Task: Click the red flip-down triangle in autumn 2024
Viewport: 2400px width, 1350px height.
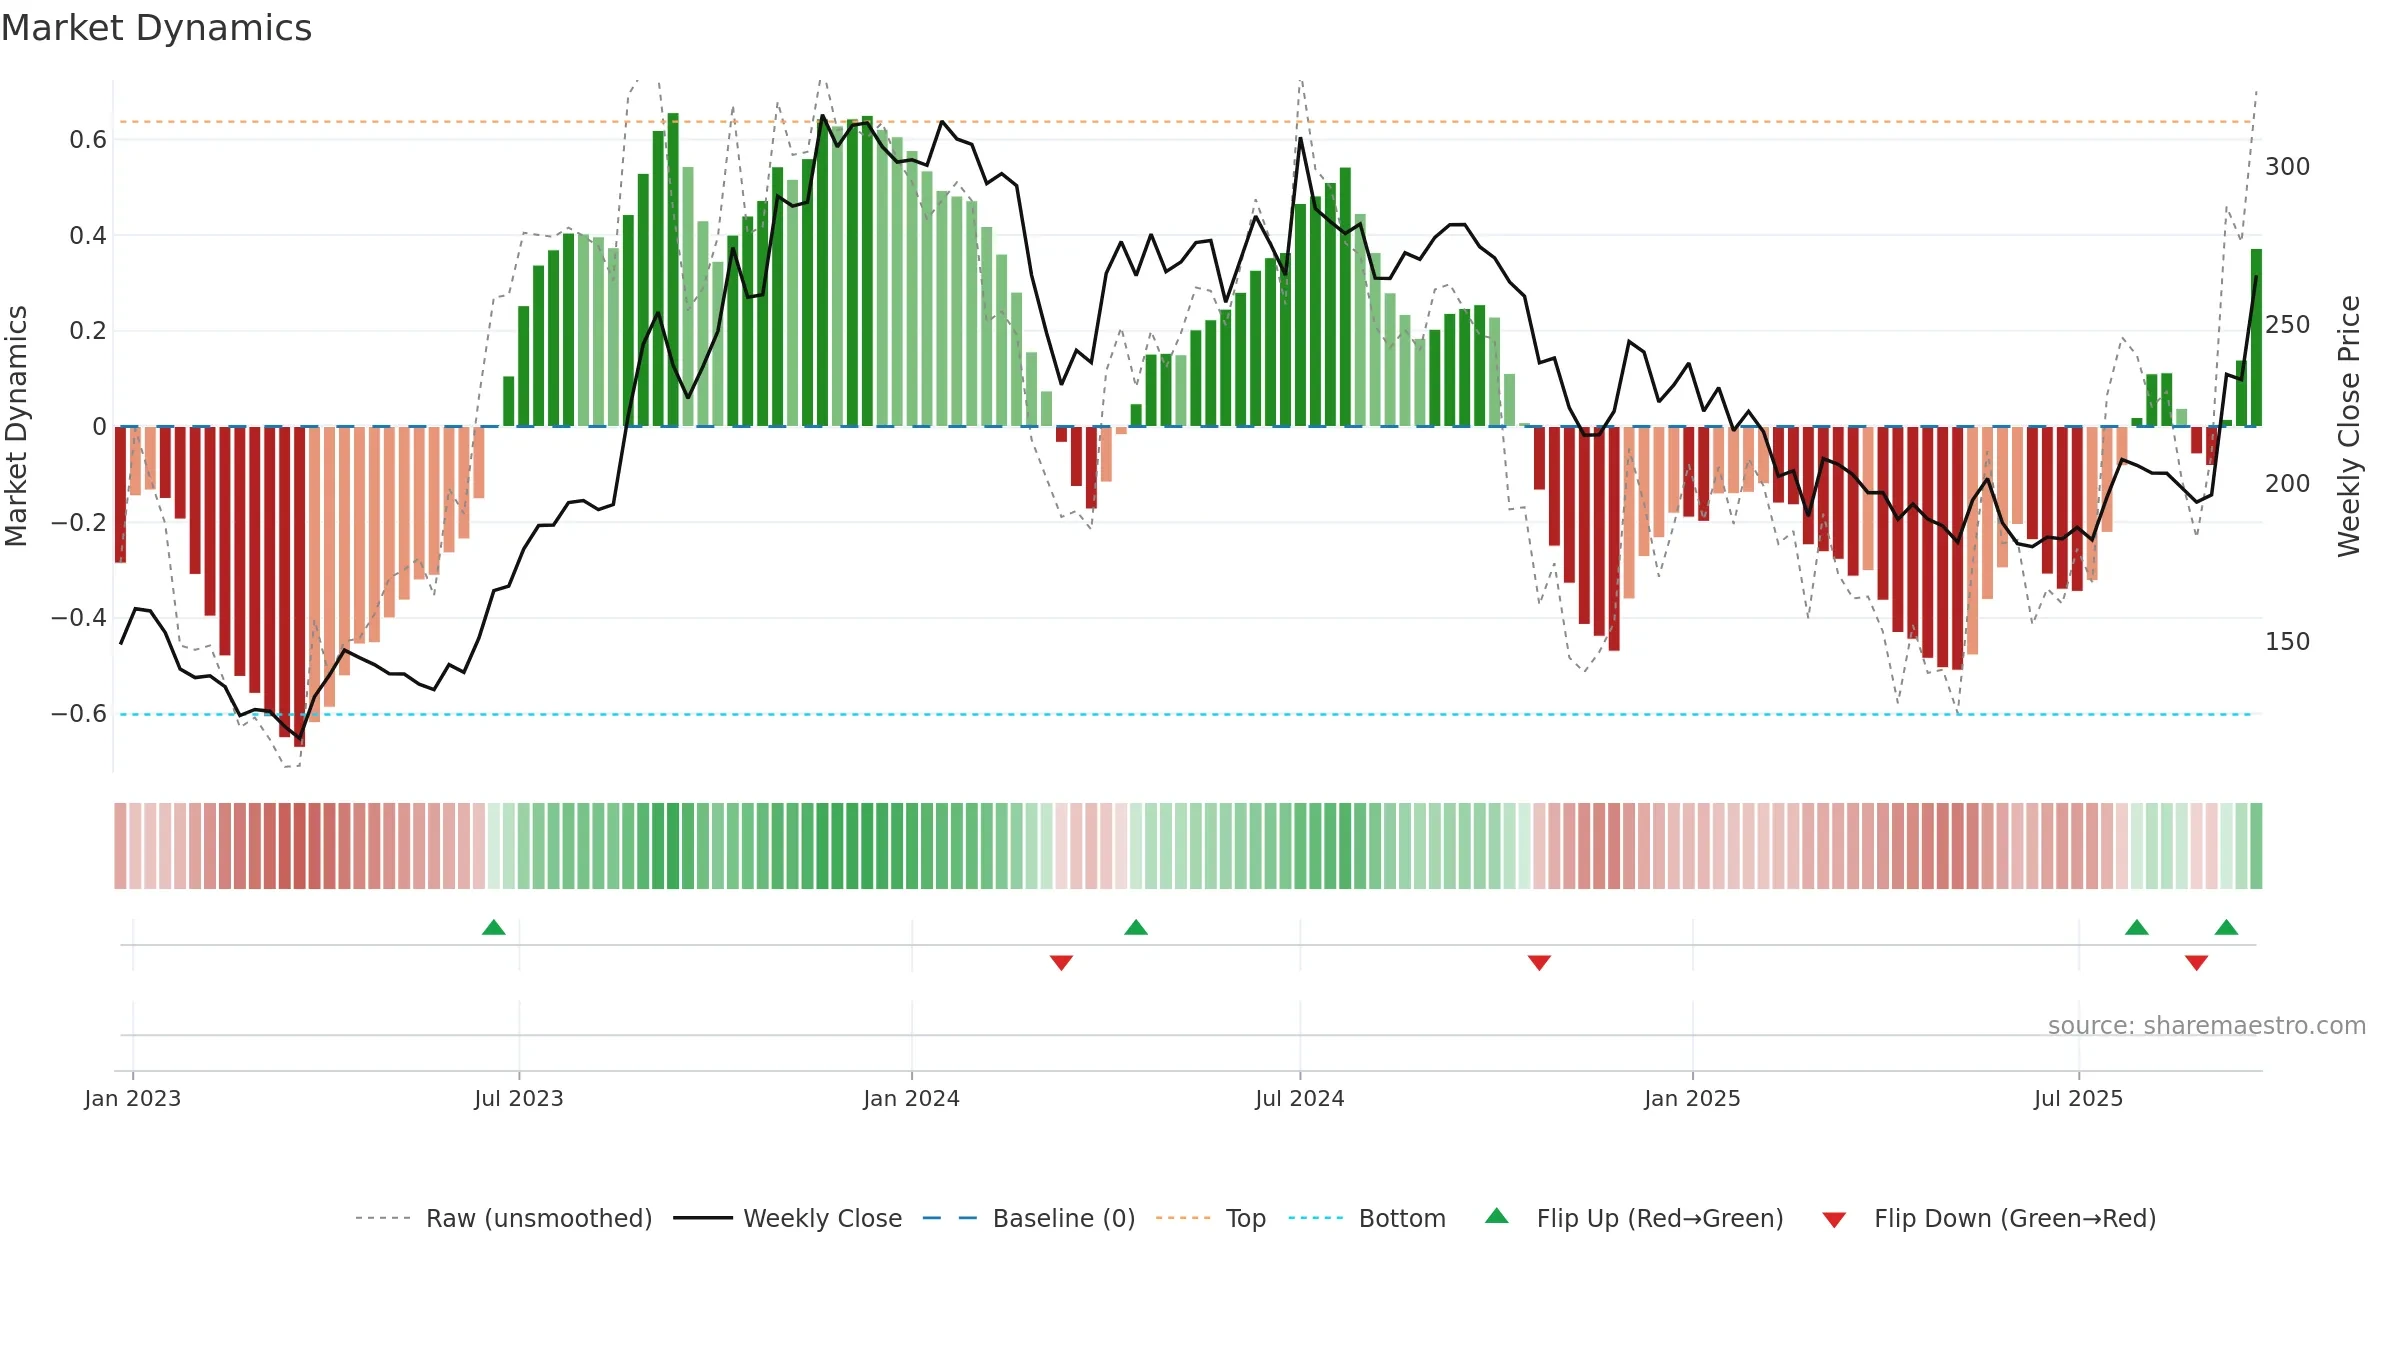Action: coord(1539,963)
